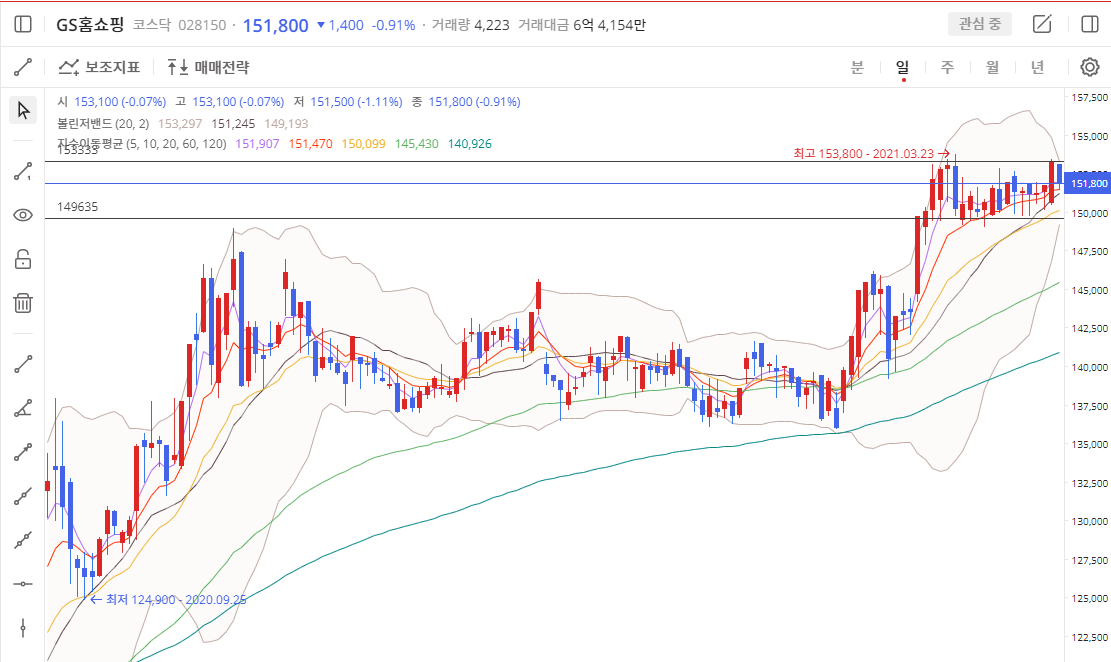Switch to 년 yearly chart
The height and width of the screenshot is (662, 1111).
tap(1038, 67)
